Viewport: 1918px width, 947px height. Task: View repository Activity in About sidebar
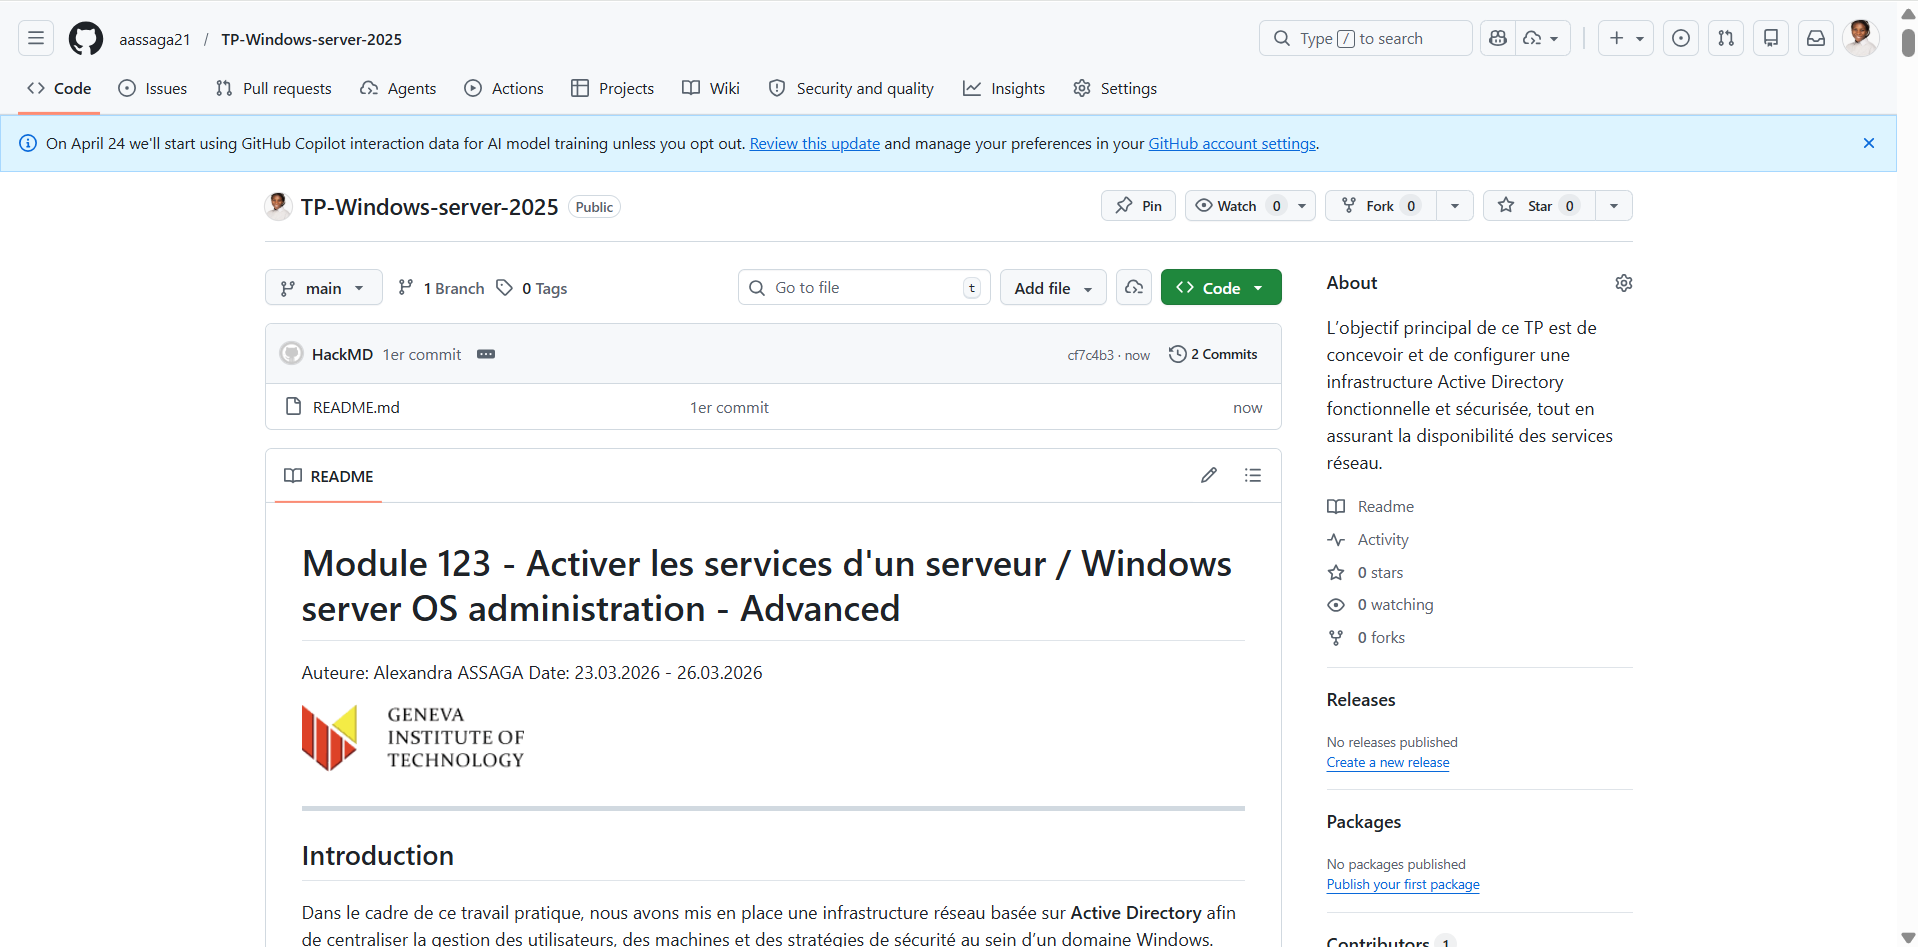[x=1368, y=539]
